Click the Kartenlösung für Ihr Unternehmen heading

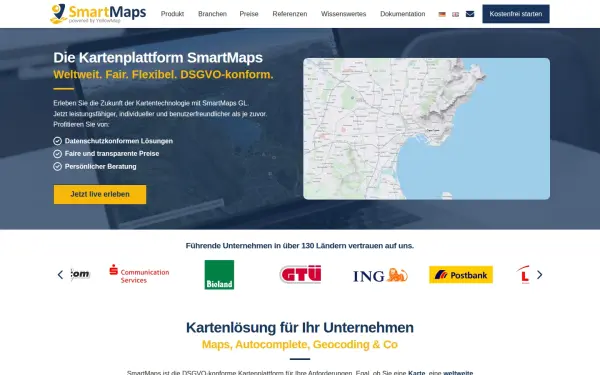(300, 328)
